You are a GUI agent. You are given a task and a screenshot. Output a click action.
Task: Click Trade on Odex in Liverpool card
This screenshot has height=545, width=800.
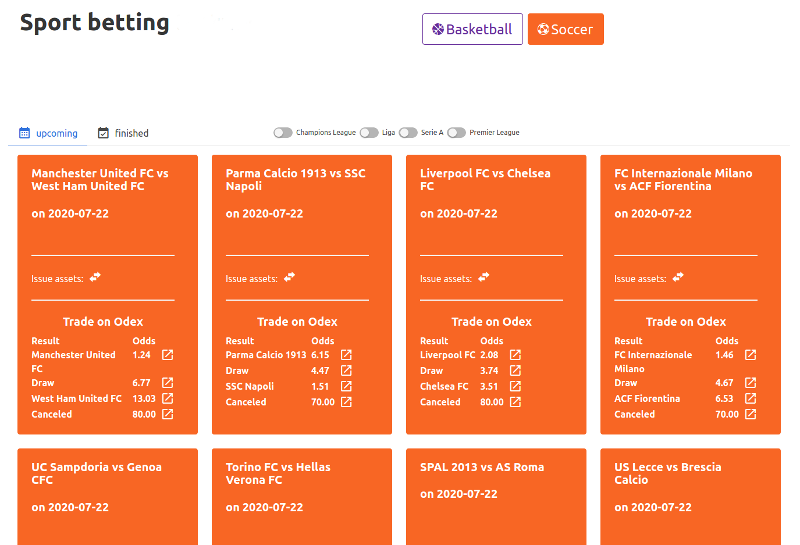click(x=492, y=321)
